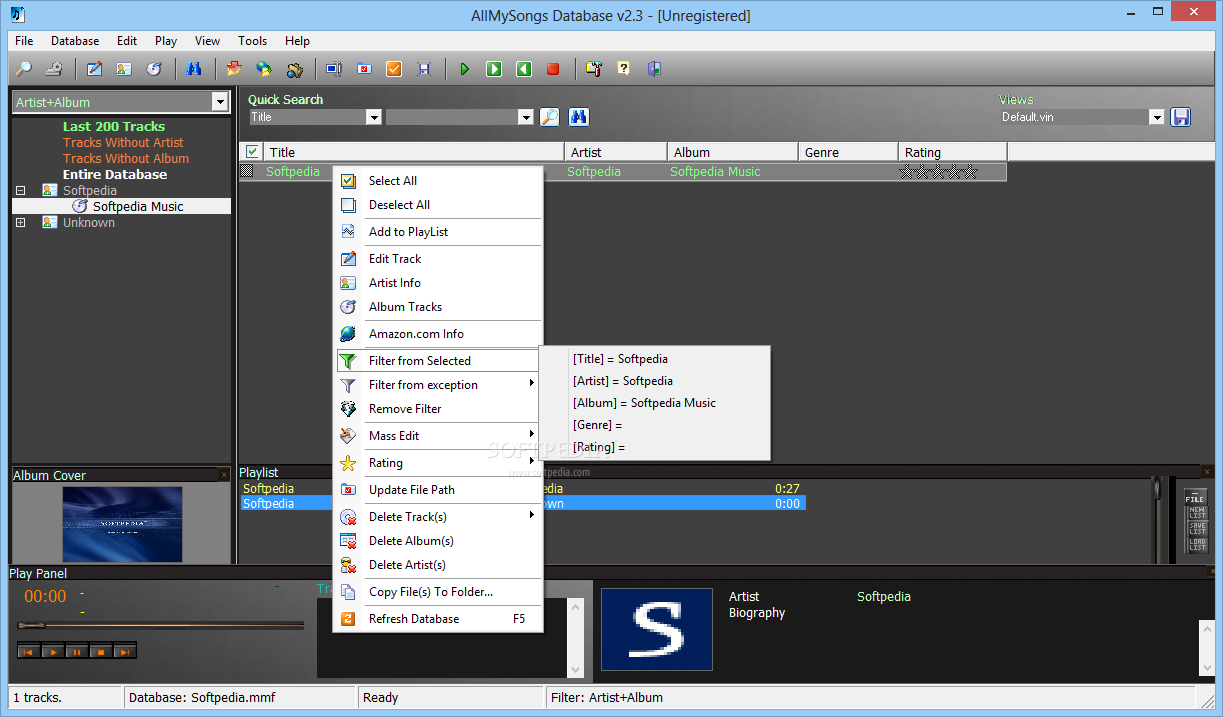Viewport: 1223px width, 717px height.
Task: Click the SAVE LIST playlist button
Action: point(1197,528)
